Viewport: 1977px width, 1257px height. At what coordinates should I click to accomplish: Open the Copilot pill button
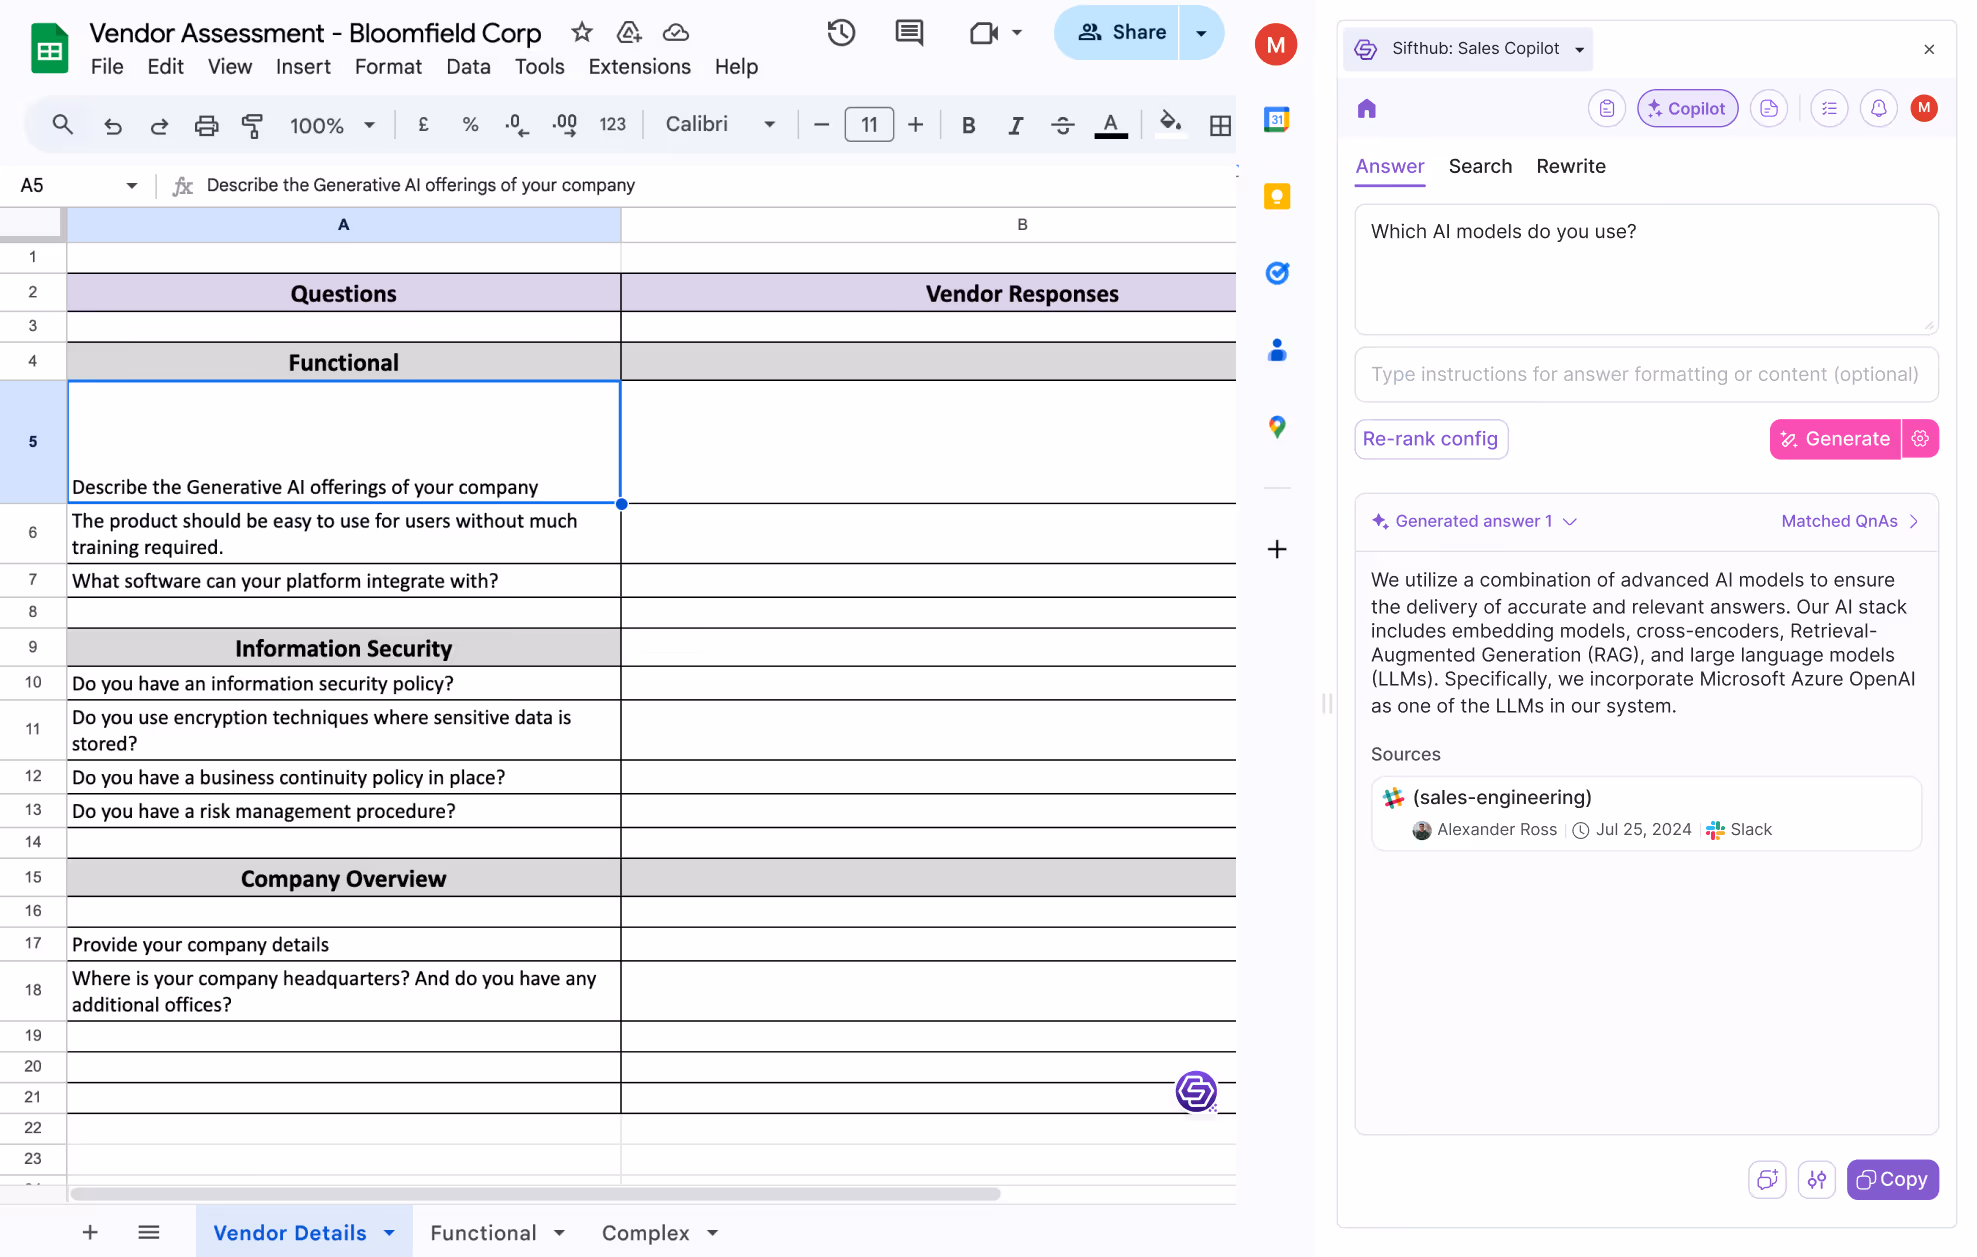(1687, 108)
